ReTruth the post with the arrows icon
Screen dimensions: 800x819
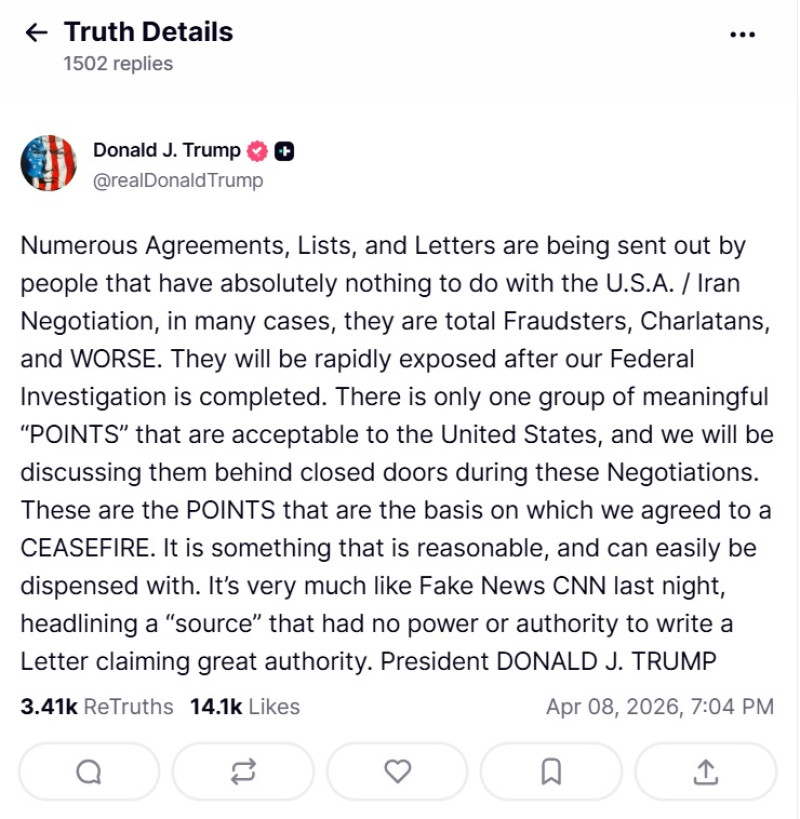pos(243,771)
